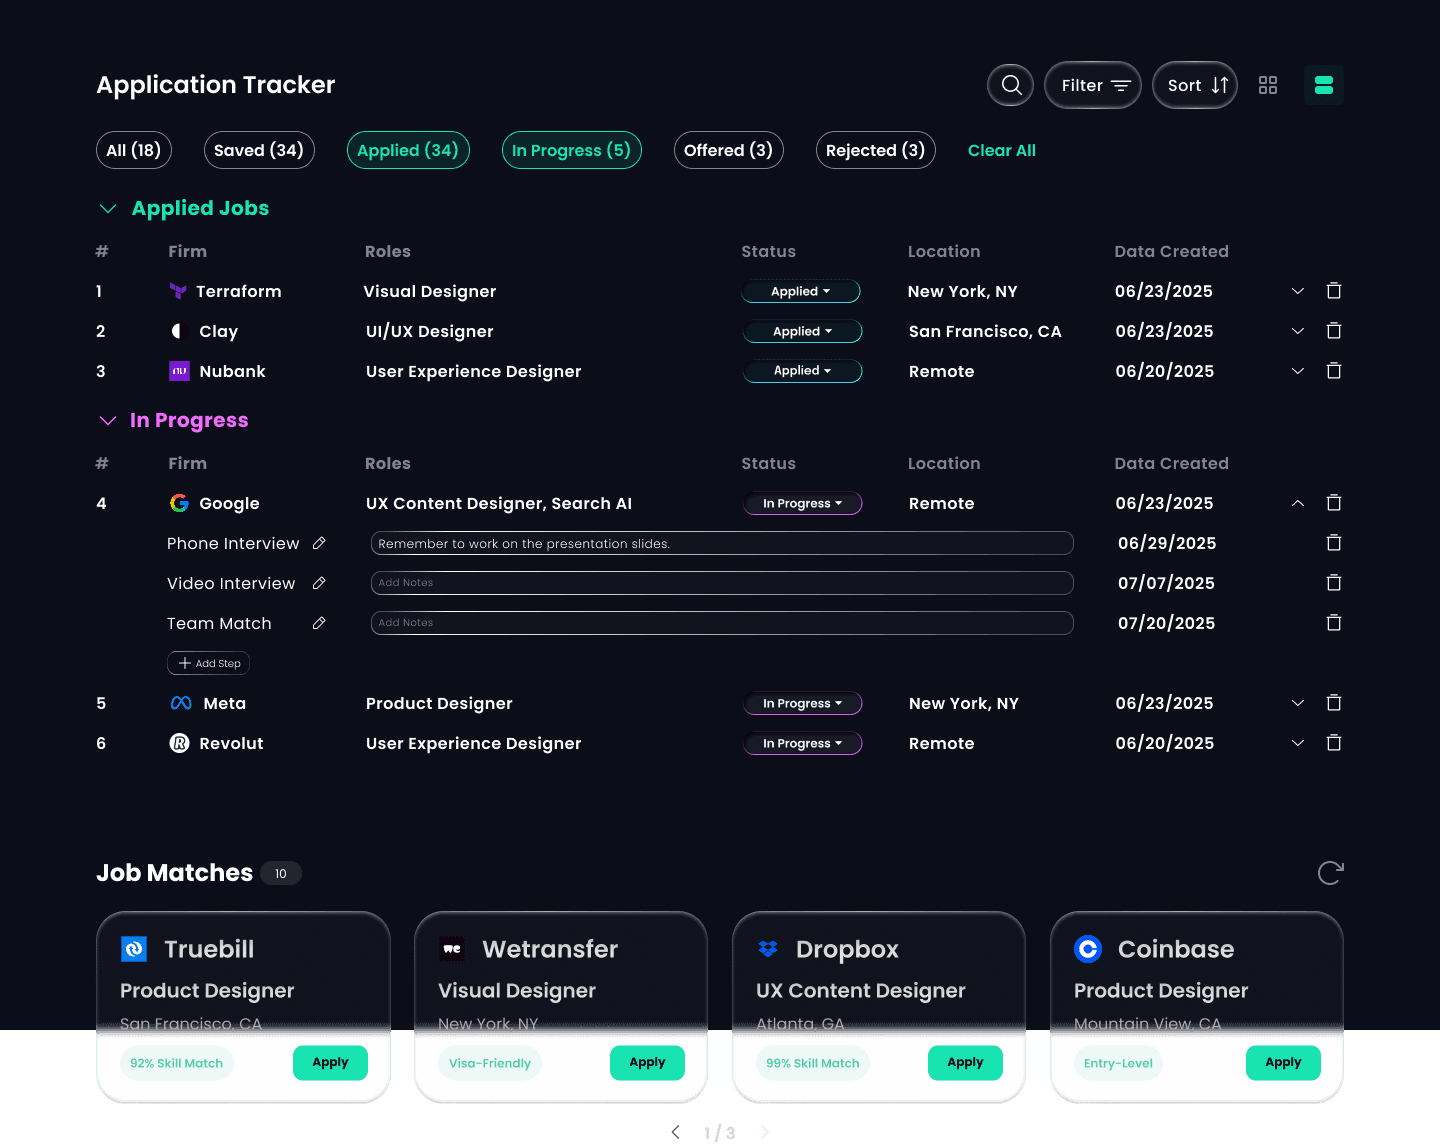Open the Sort button
The image size is (1440, 1144).
point(1195,85)
